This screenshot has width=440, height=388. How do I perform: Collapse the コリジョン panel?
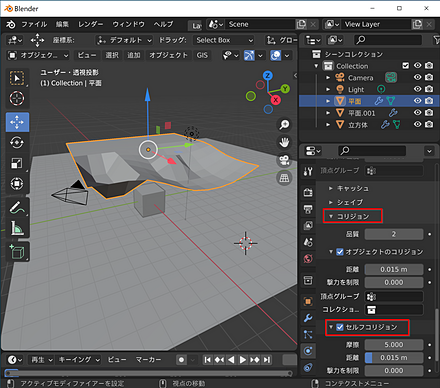point(331,216)
